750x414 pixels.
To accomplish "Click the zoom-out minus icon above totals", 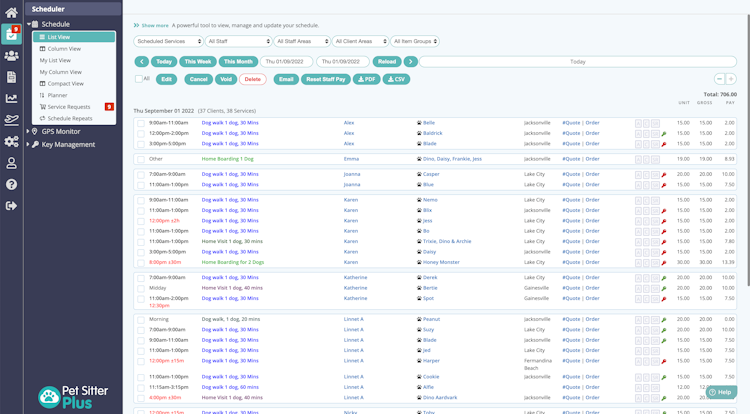I will [x=719, y=79].
